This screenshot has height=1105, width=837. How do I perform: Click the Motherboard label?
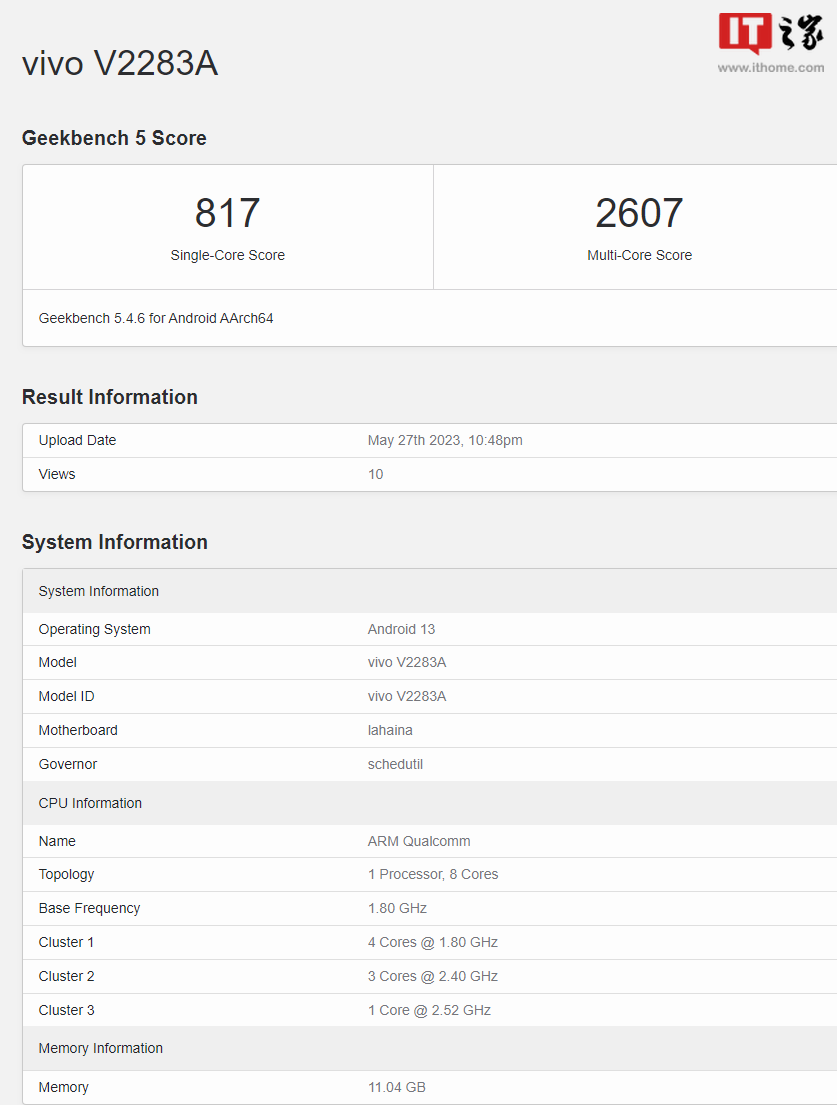click(78, 730)
